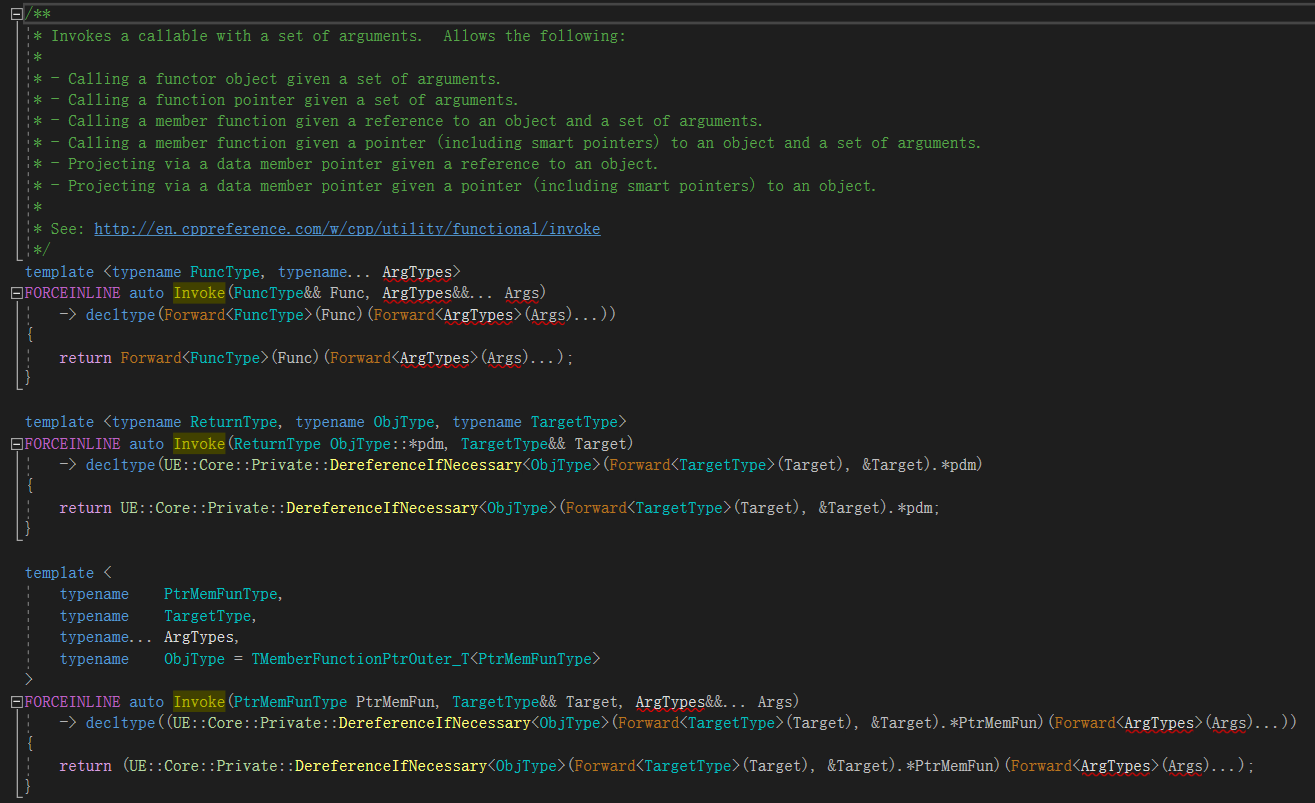
Task: Click '*pdm' in the Invoke parameter list
Action: (427, 443)
